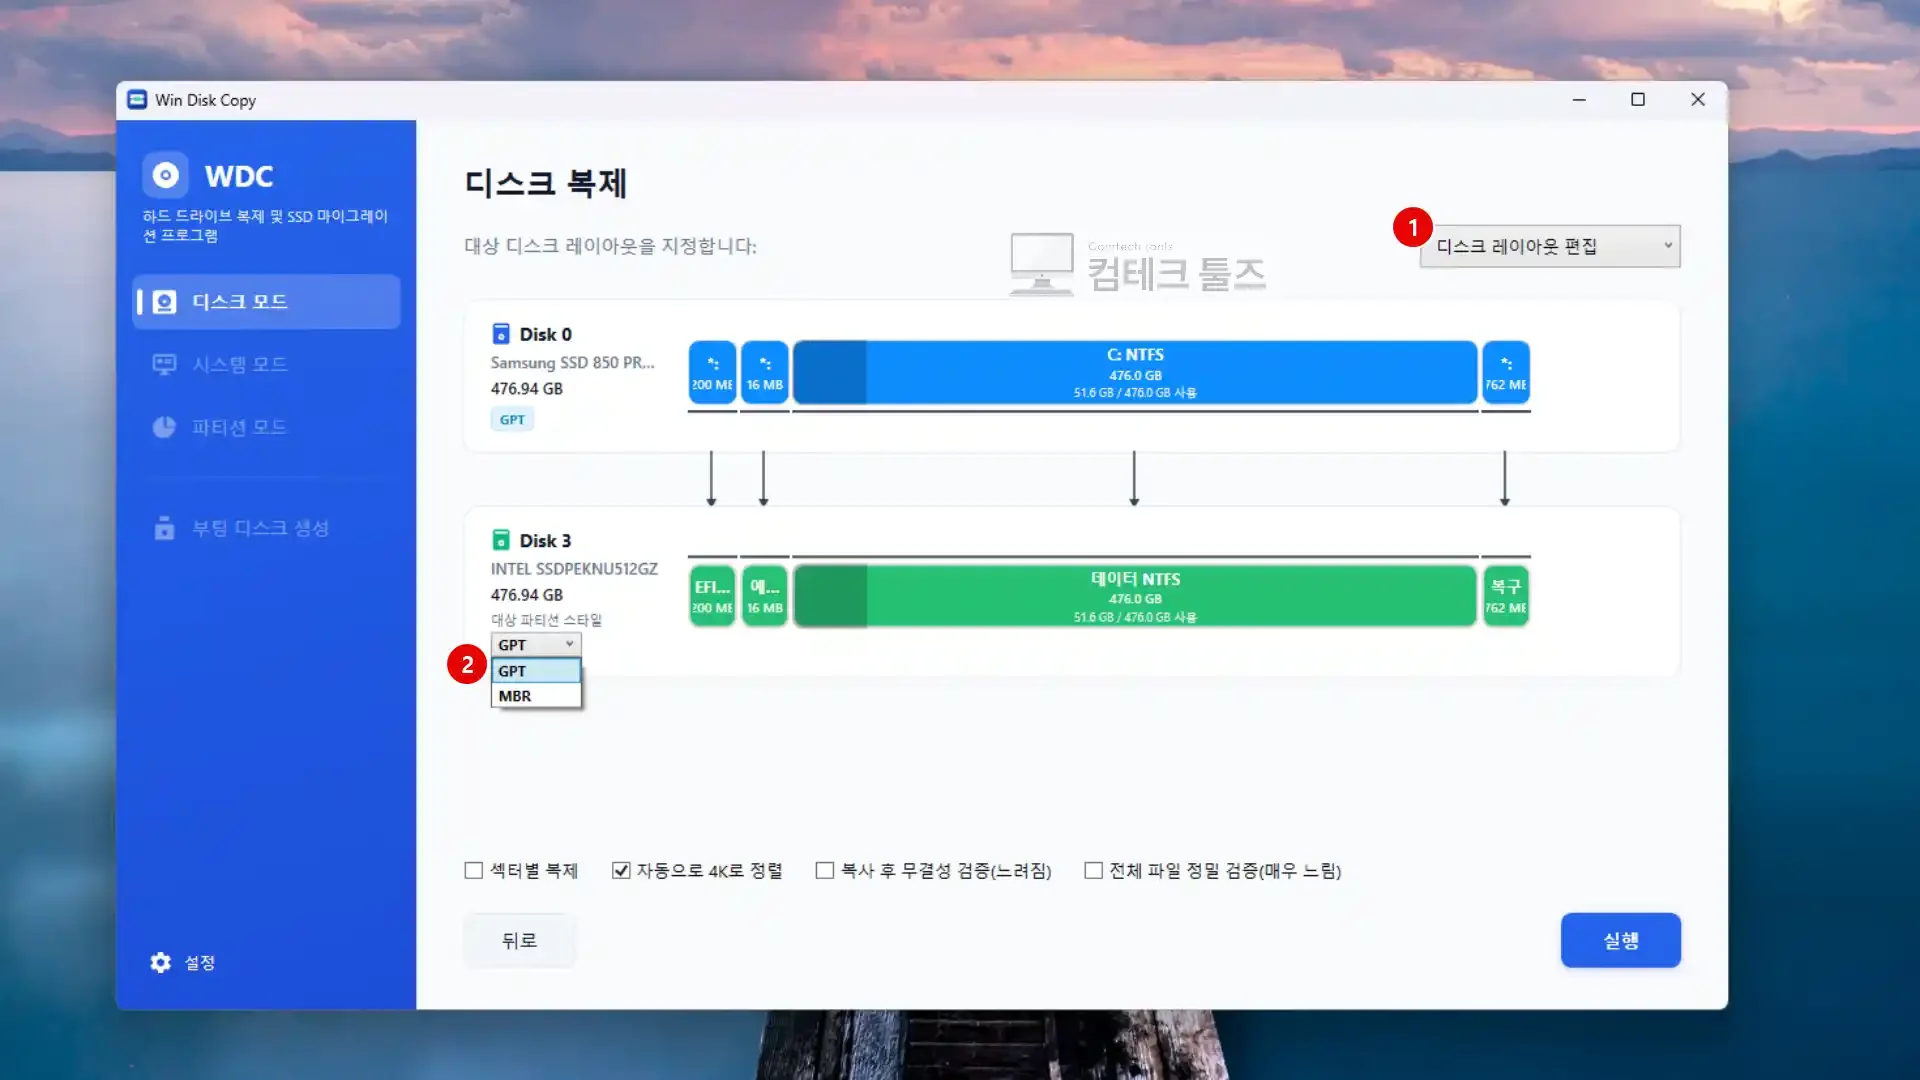Open 파티션 모드 from sidebar
Viewport: 1920px width, 1080px height.
[x=267, y=427]
